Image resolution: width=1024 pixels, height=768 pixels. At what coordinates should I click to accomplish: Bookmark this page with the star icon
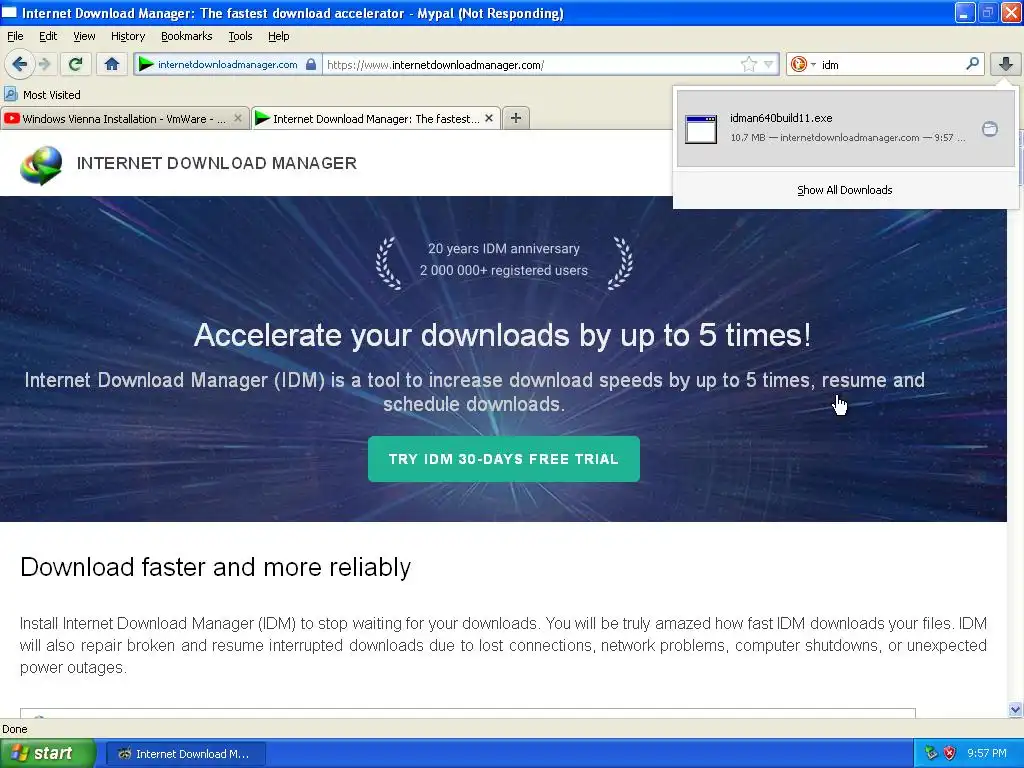click(748, 64)
